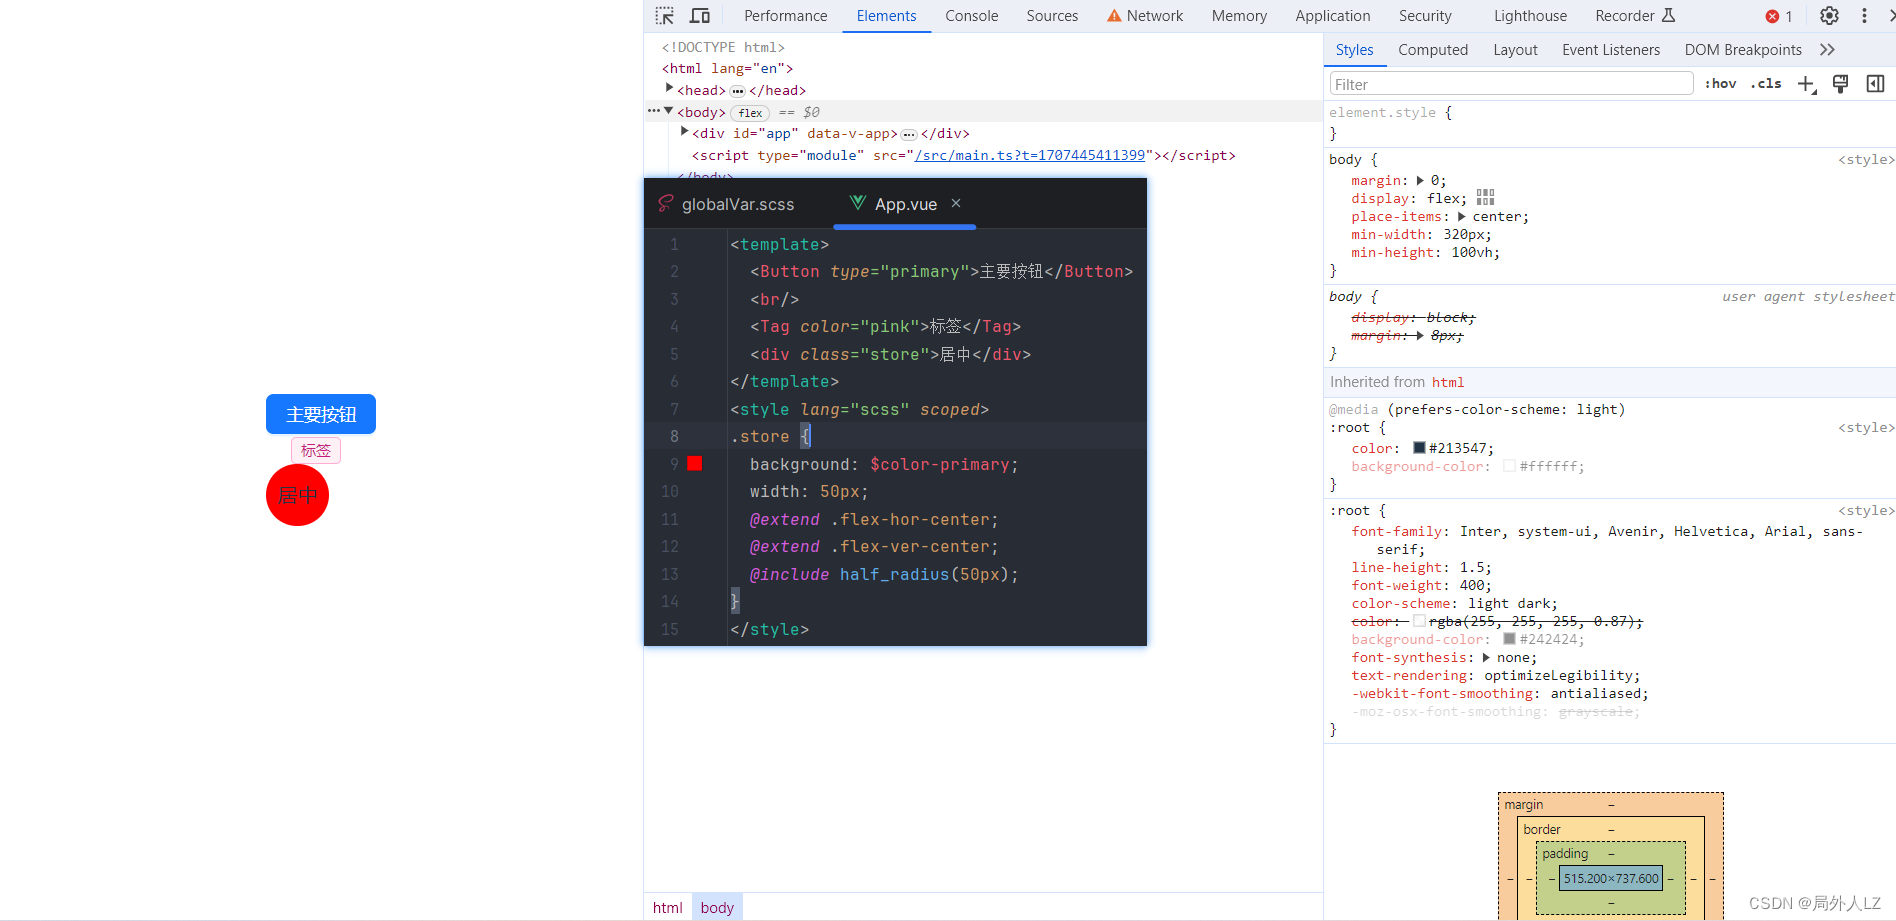Open the /src/main.ts script link
This screenshot has width=1896, height=921.
[1030, 155]
